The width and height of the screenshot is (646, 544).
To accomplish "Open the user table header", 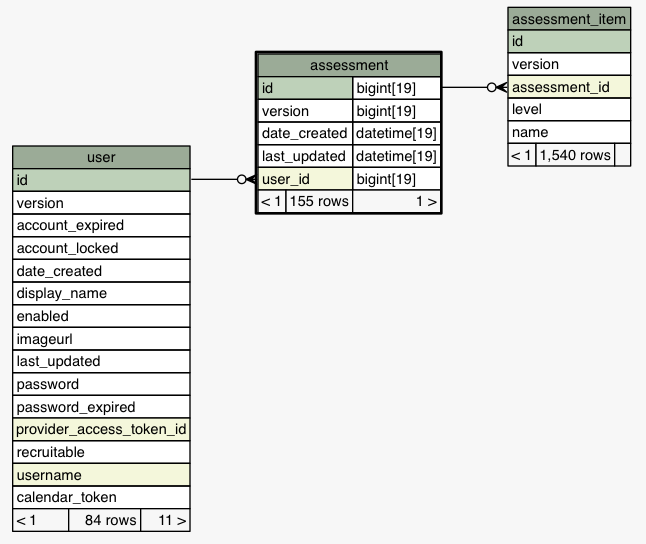I will coord(101,157).
